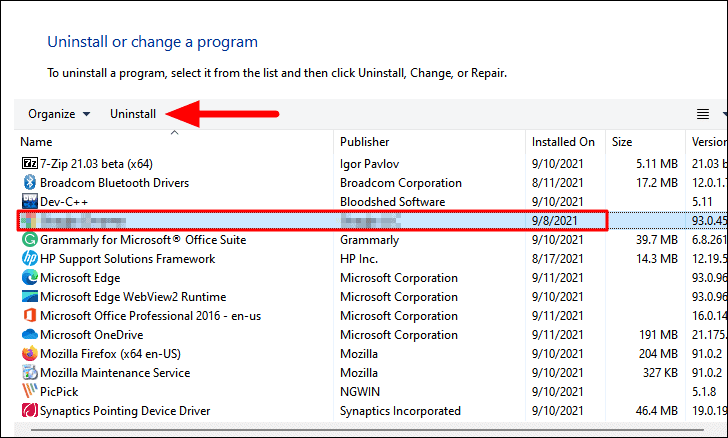Click the Microsoft OneDrive cloud icon
Image resolution: width=728 pixels, height=438 pixels.
click(x=30, y=334)
